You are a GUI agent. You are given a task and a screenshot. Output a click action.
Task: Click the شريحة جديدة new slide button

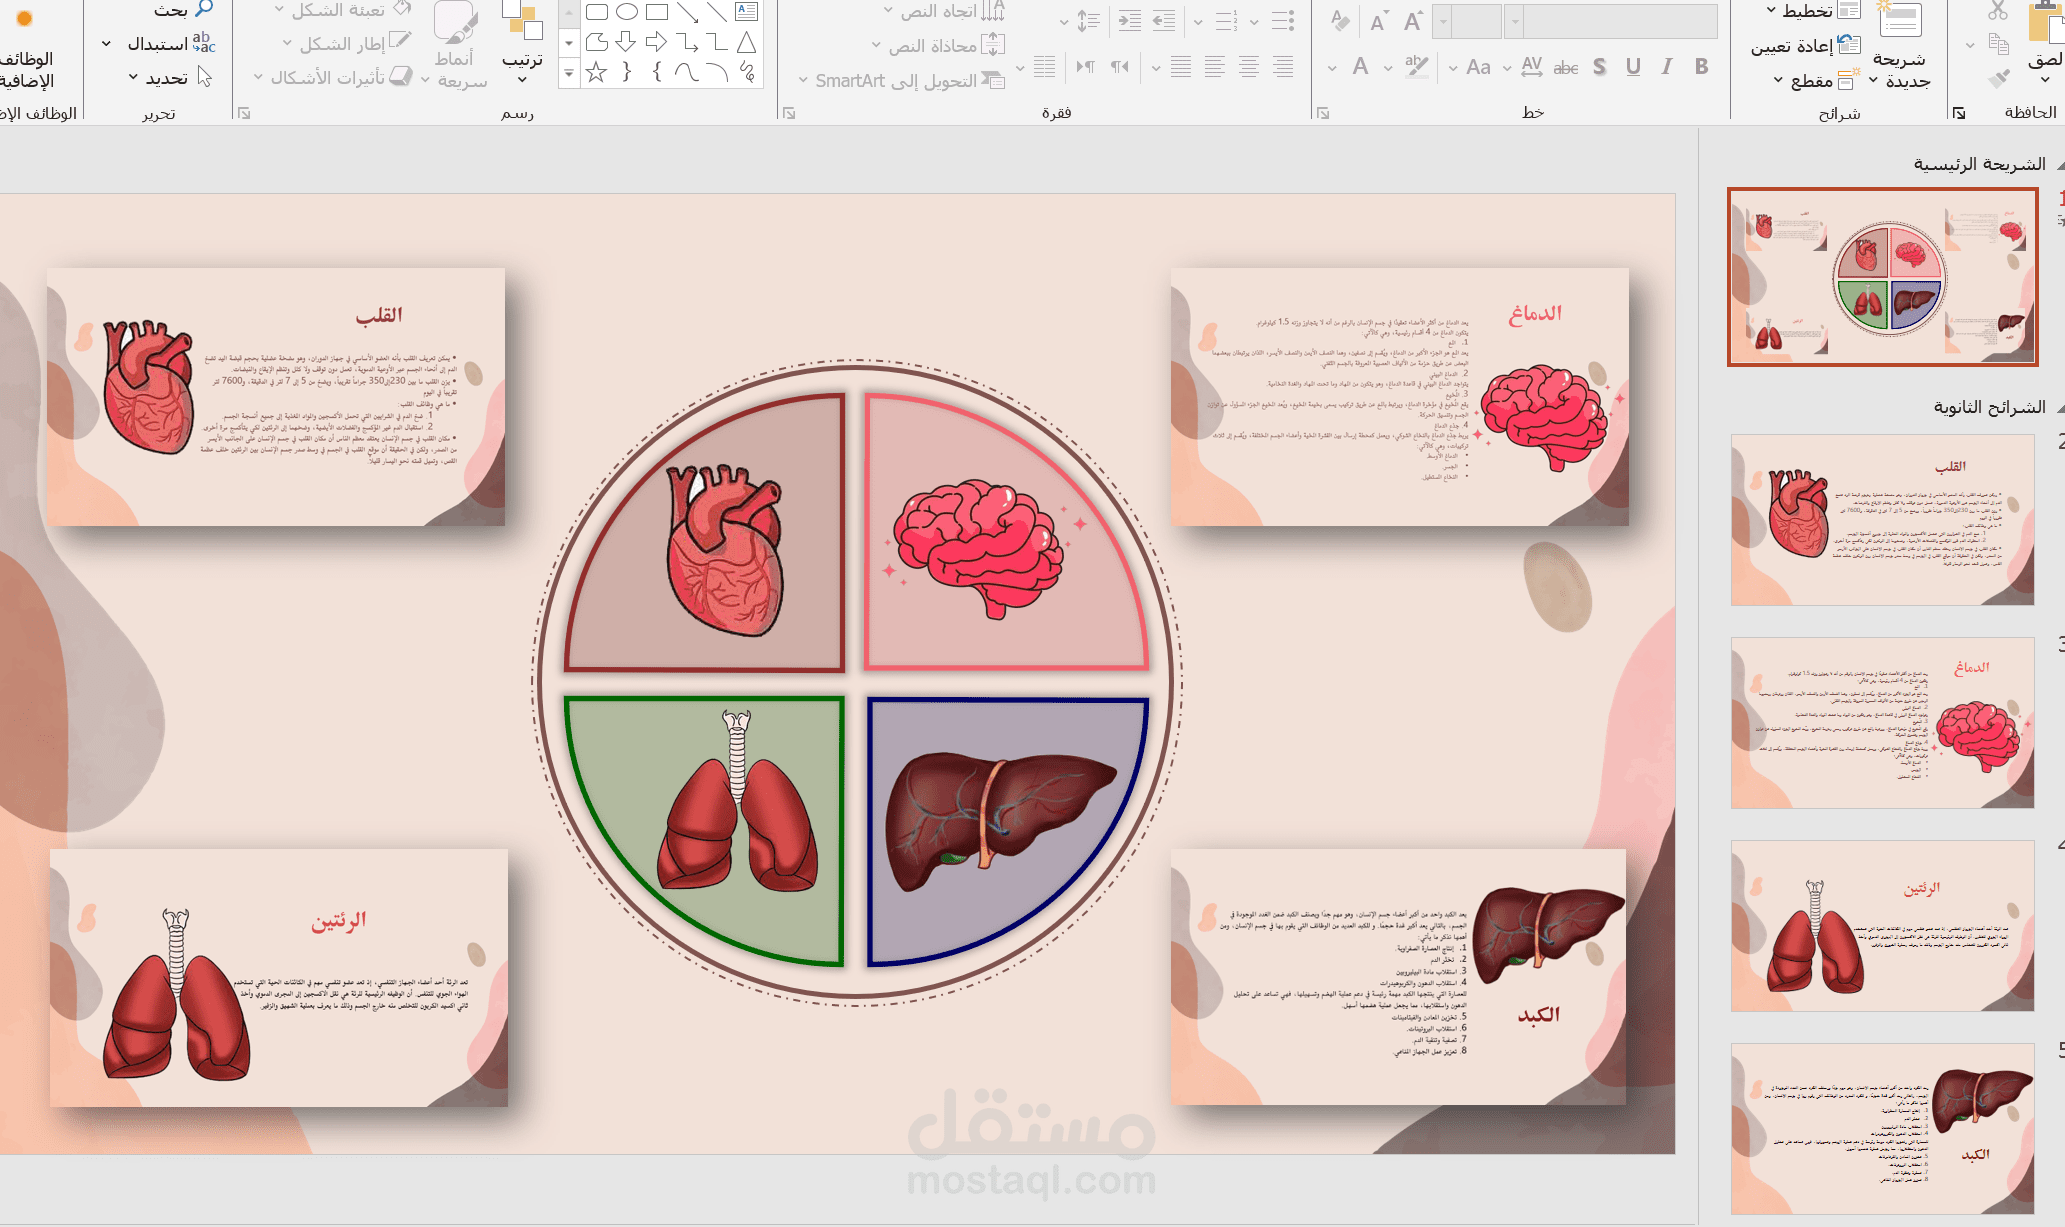tap(1899, 46)
